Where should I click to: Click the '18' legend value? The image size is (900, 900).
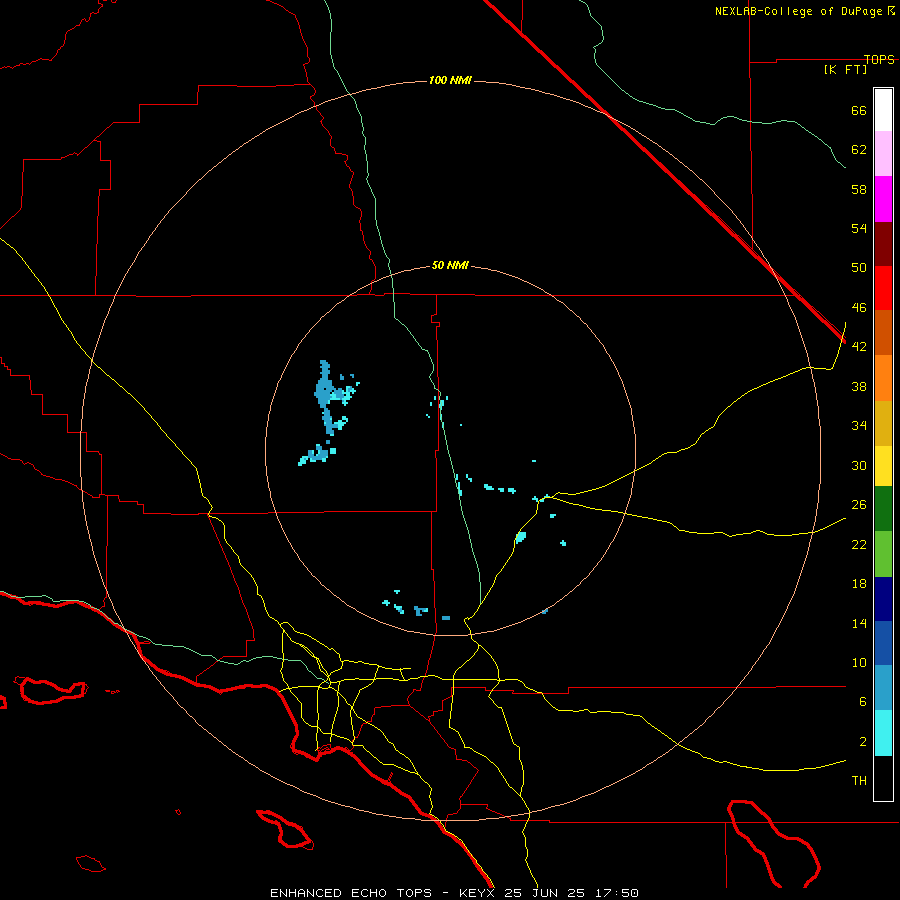click(x=859, y=584)
